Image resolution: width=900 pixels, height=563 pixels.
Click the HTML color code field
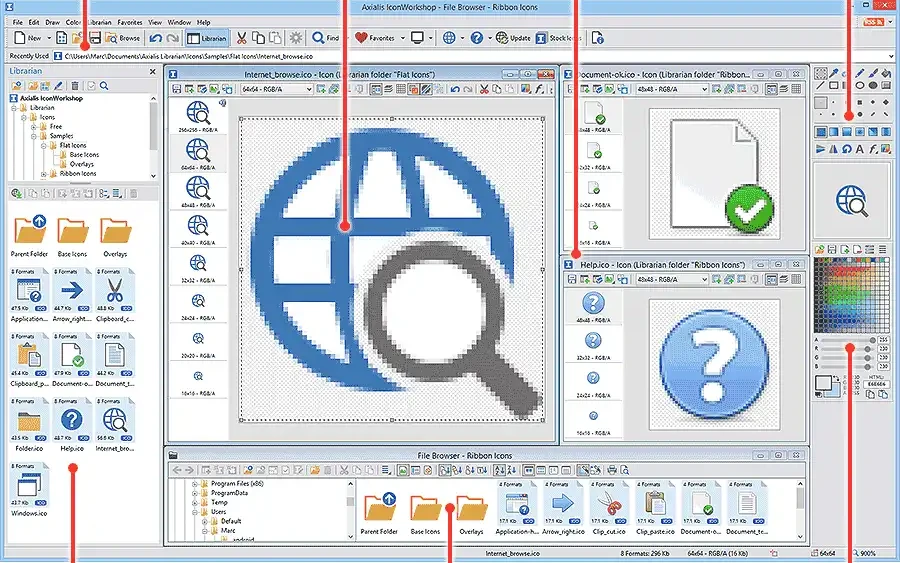coord(876,384)
